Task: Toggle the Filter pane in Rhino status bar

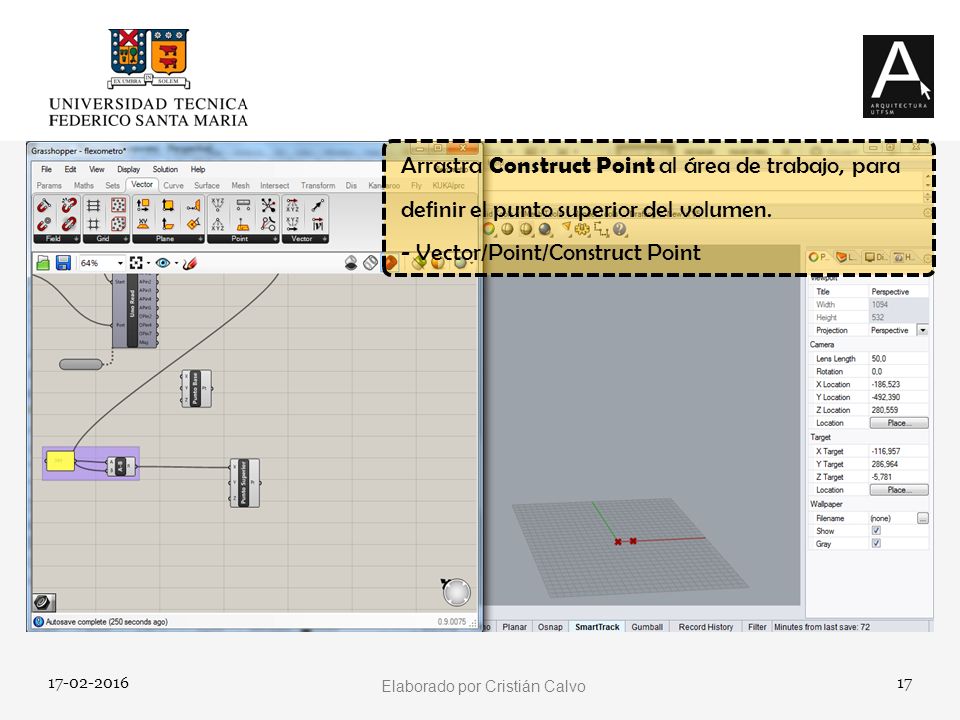Action: (x=757, y=627)
